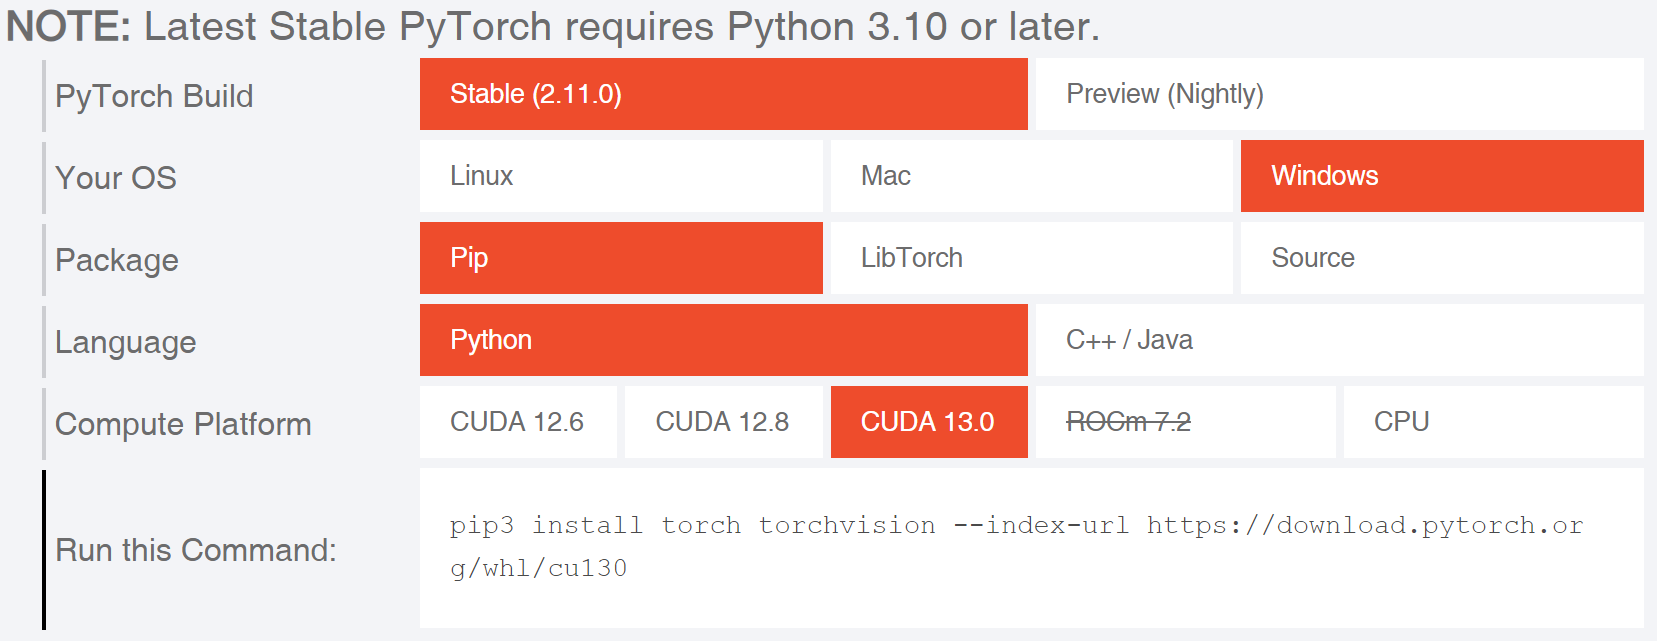Click the Source package option
This screenshot has width=1657, height=641.
pyautogui.click(x=1441, y=258)
